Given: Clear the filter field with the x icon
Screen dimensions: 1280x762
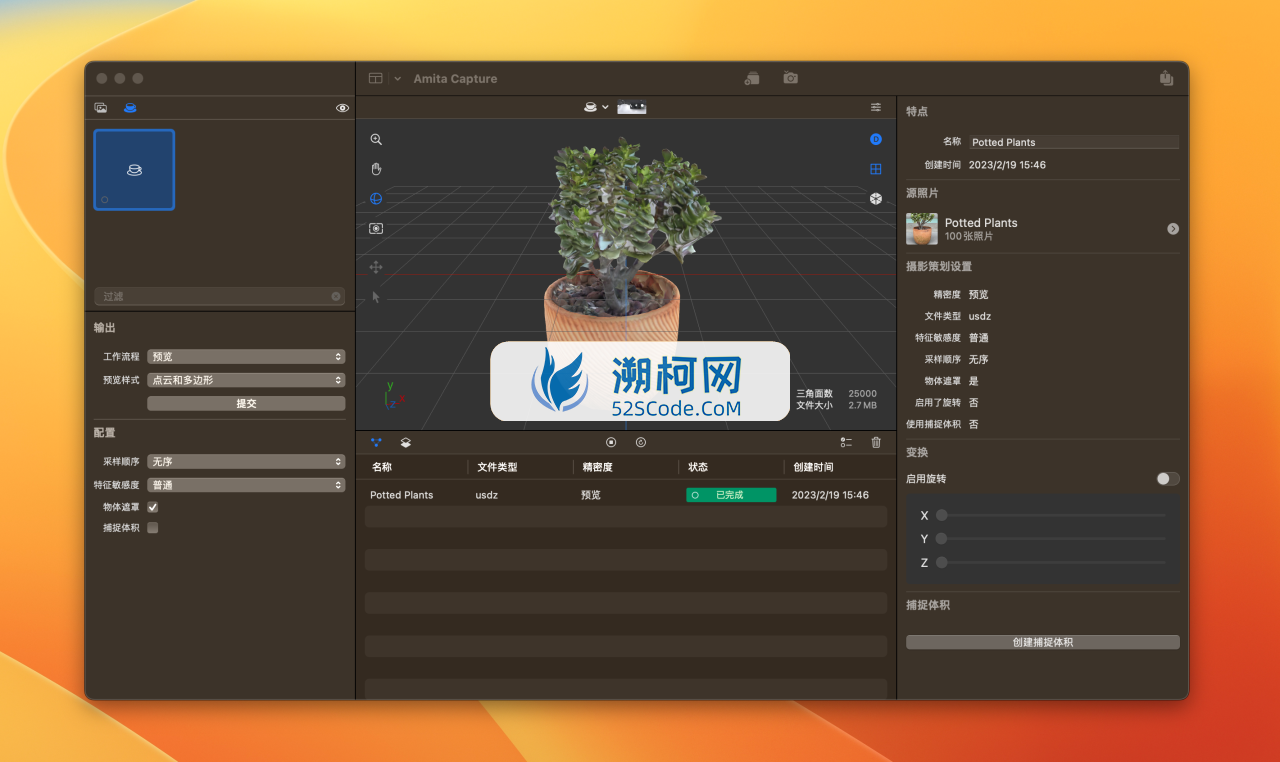Looking at the screenshot, I should click(x=336, y=296).
